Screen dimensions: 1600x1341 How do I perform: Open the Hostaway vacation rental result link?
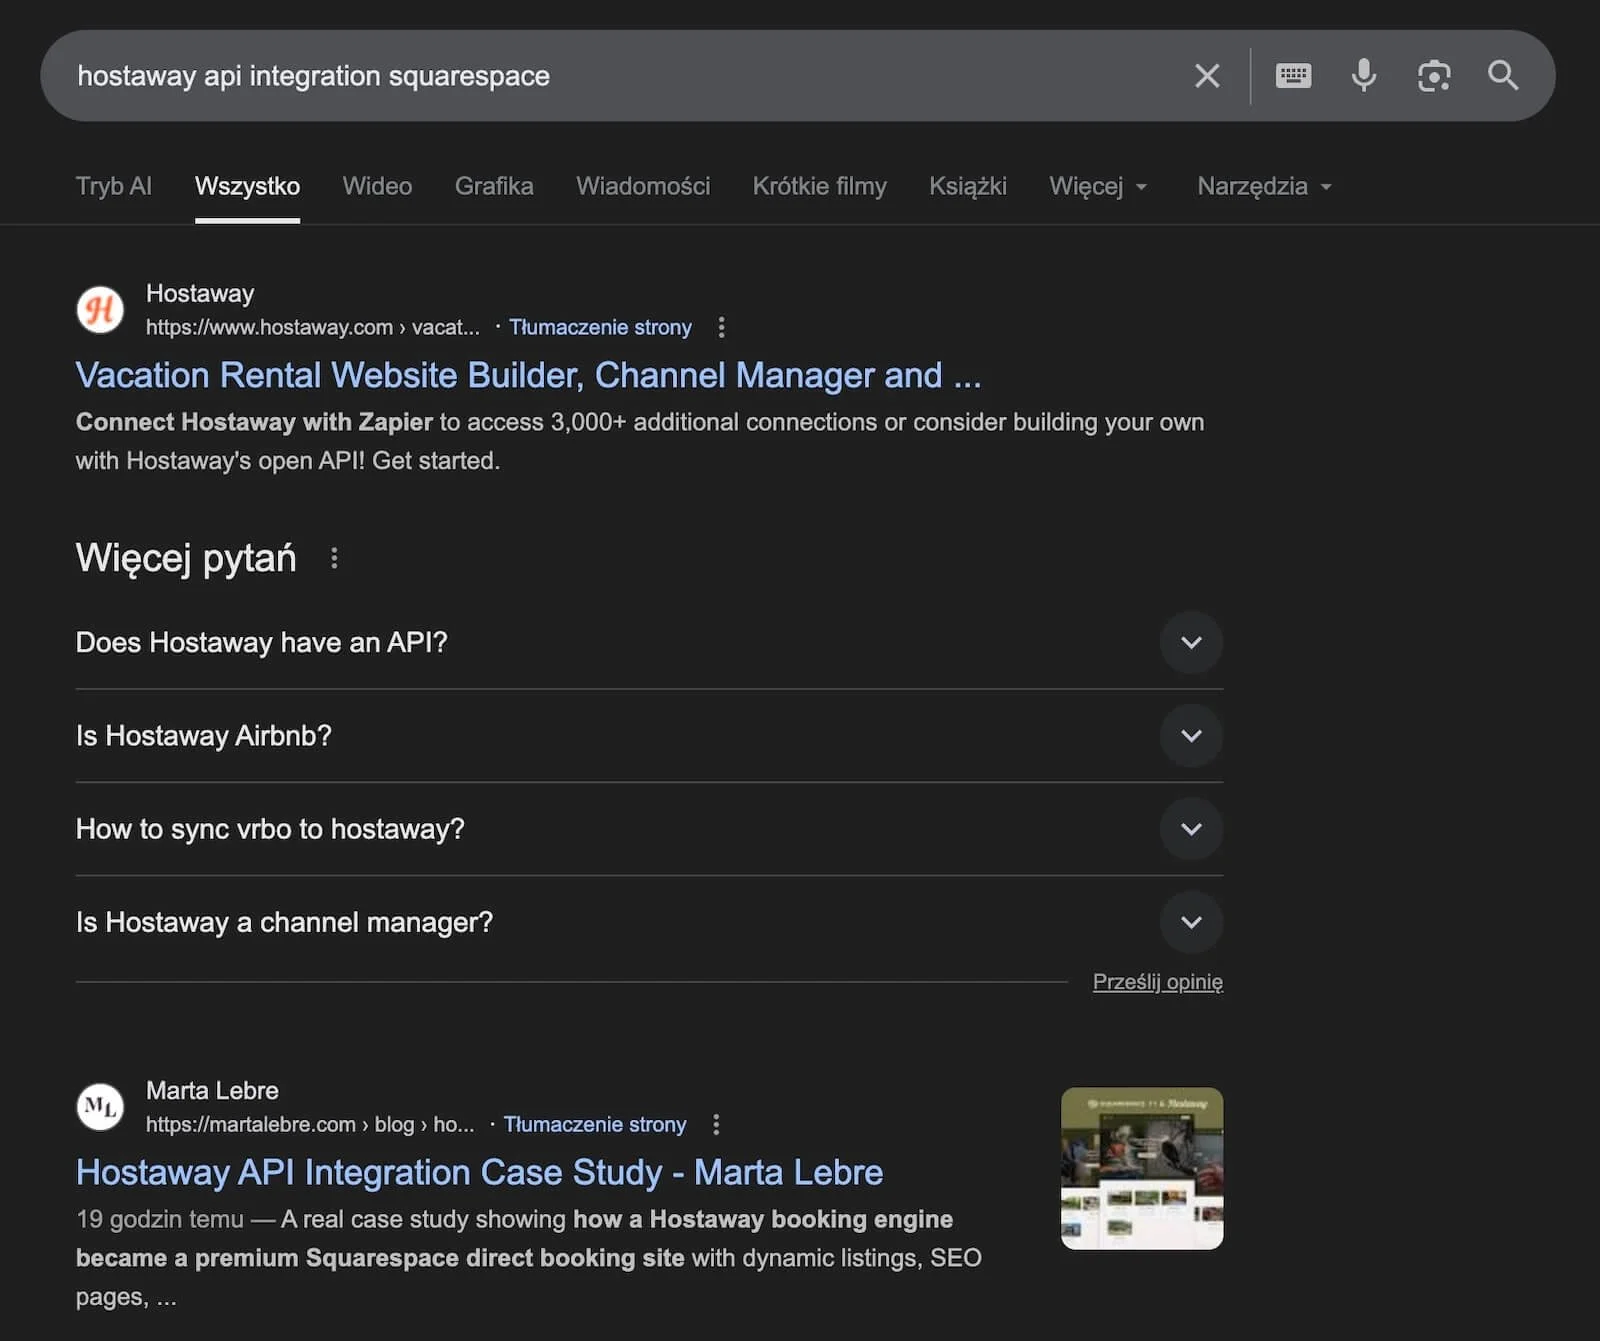(528, 375)
